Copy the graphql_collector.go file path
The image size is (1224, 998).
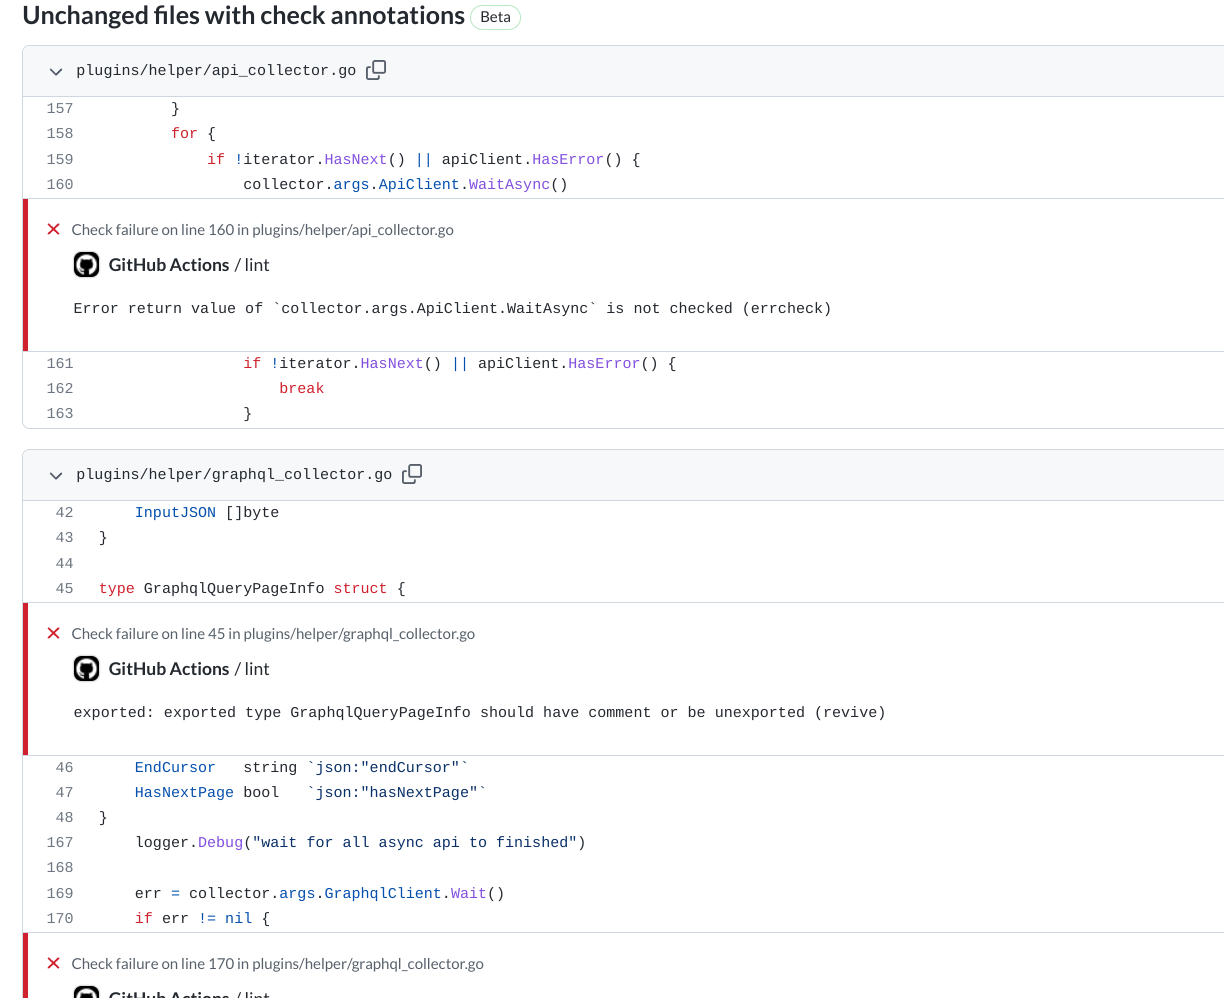coord(412,474)
